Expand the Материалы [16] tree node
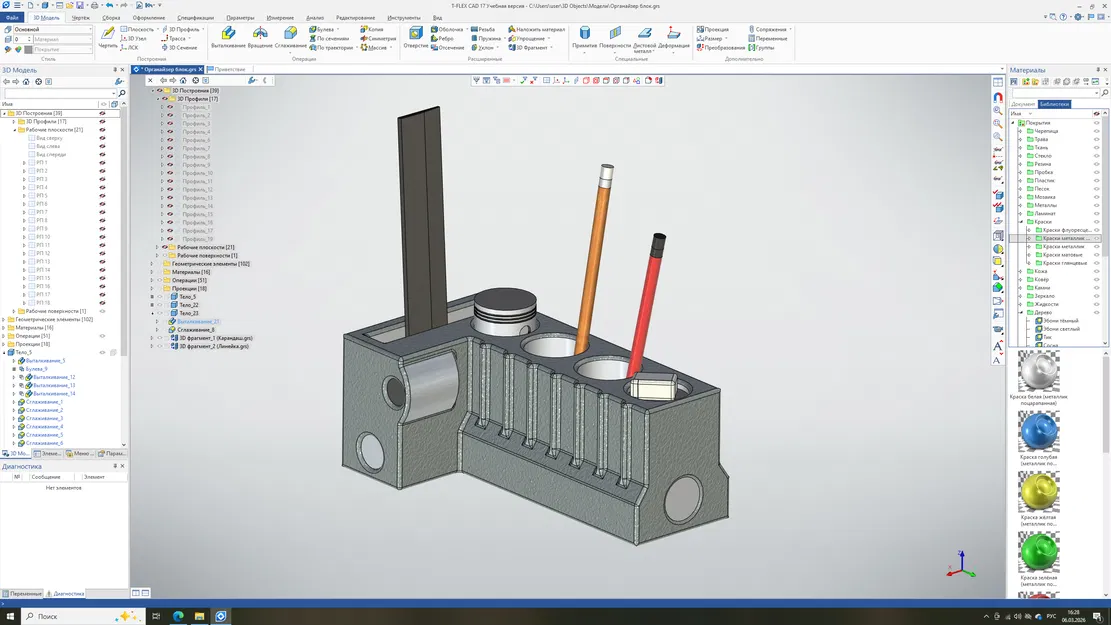The width and height of the screenshot is (1111, 625). pos(151,272)
